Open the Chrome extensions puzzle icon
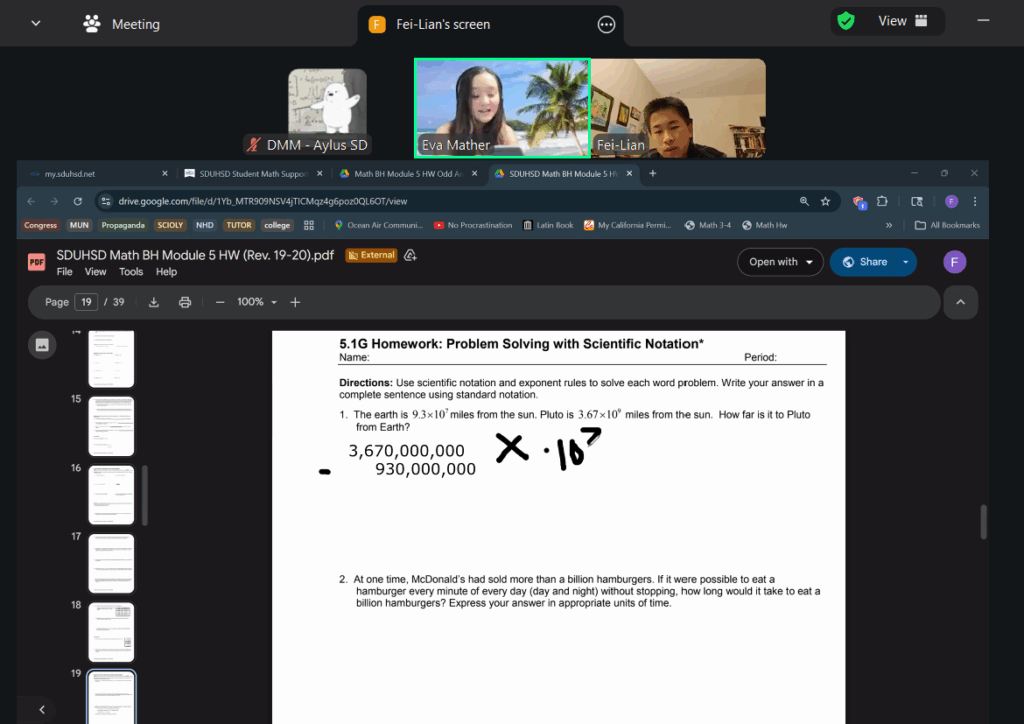The height and width of the screenshot is (724, 1024). point(882,201)
